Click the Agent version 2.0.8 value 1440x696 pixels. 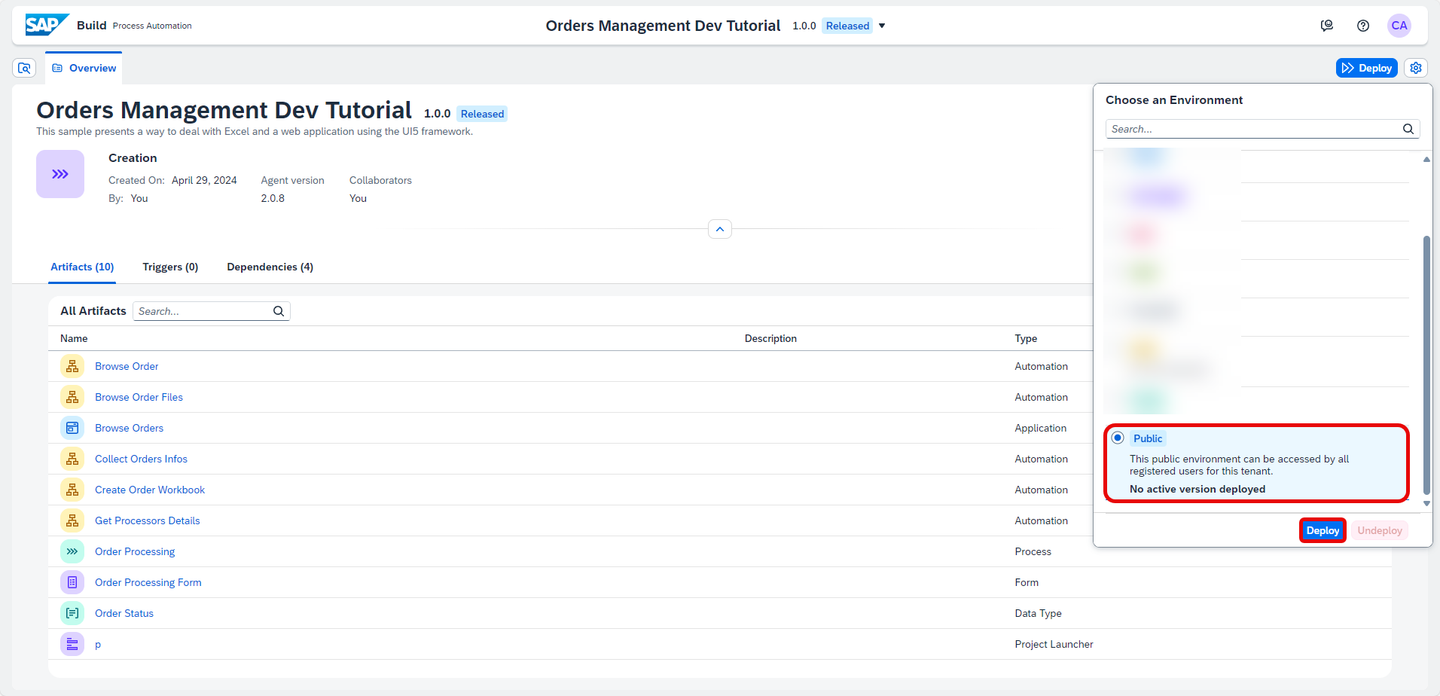coord(273,198)
